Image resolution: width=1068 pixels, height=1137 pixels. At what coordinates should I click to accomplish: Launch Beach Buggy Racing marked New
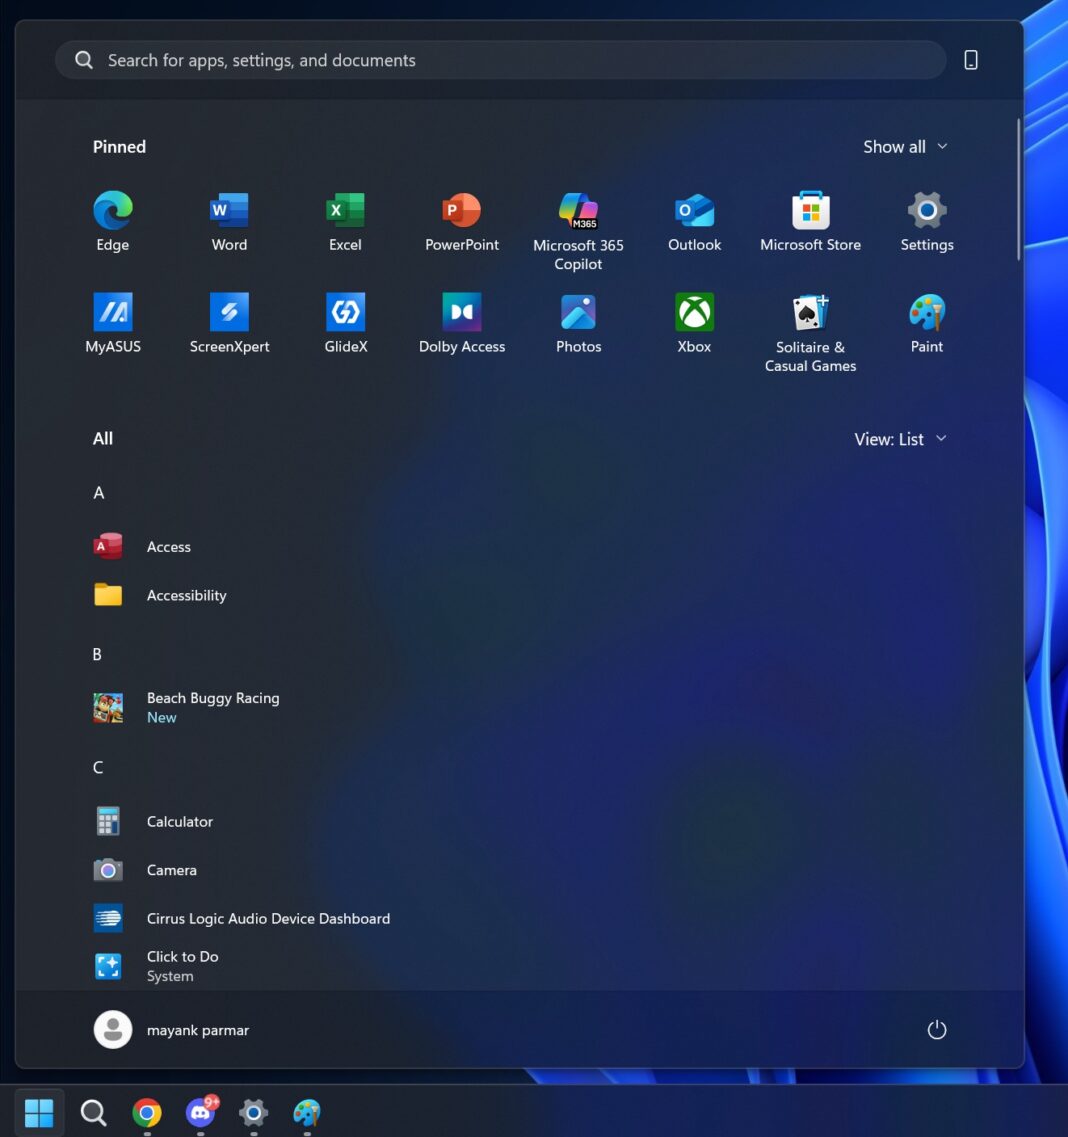tap(213, 705)
